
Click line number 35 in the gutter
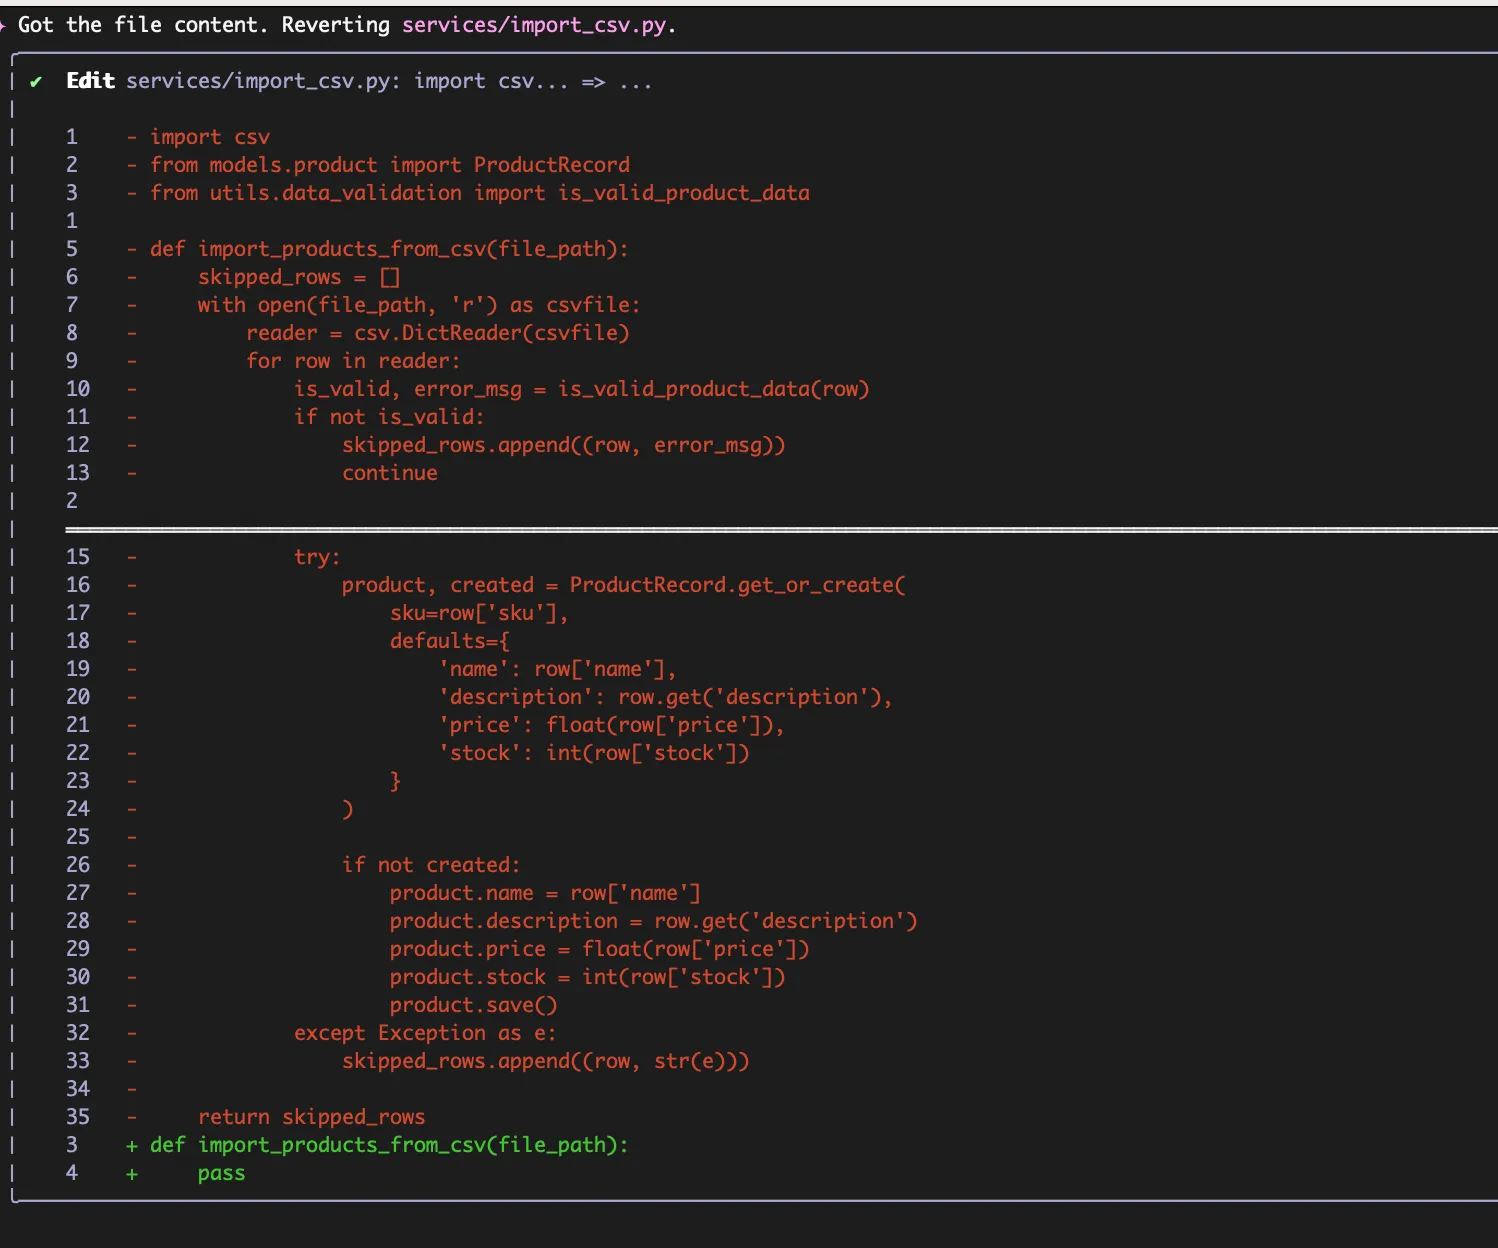pyautogui.click(x=78, y=1117)
